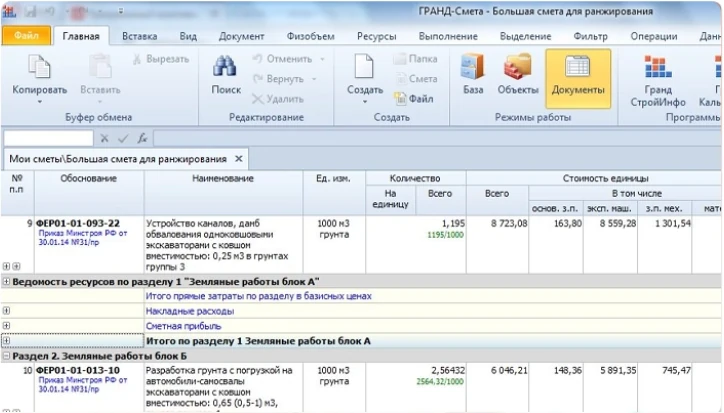Create a new Папка (folder)
Image resolution: width=724 pixels, height=413 pixels.
[x=415, y=59]
